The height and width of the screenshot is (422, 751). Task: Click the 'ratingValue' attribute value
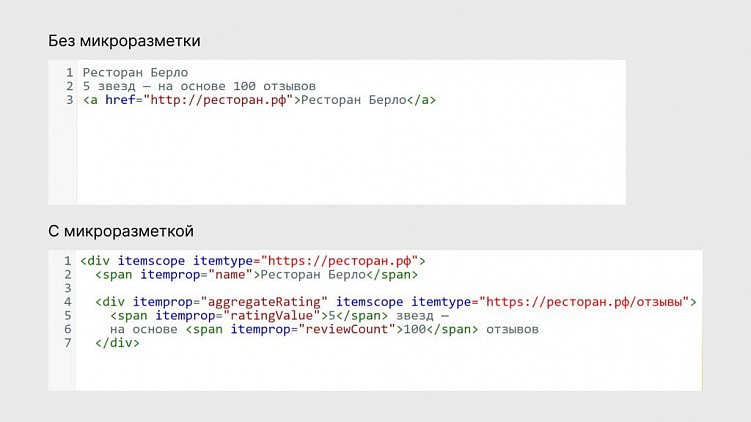pos(272,316)
